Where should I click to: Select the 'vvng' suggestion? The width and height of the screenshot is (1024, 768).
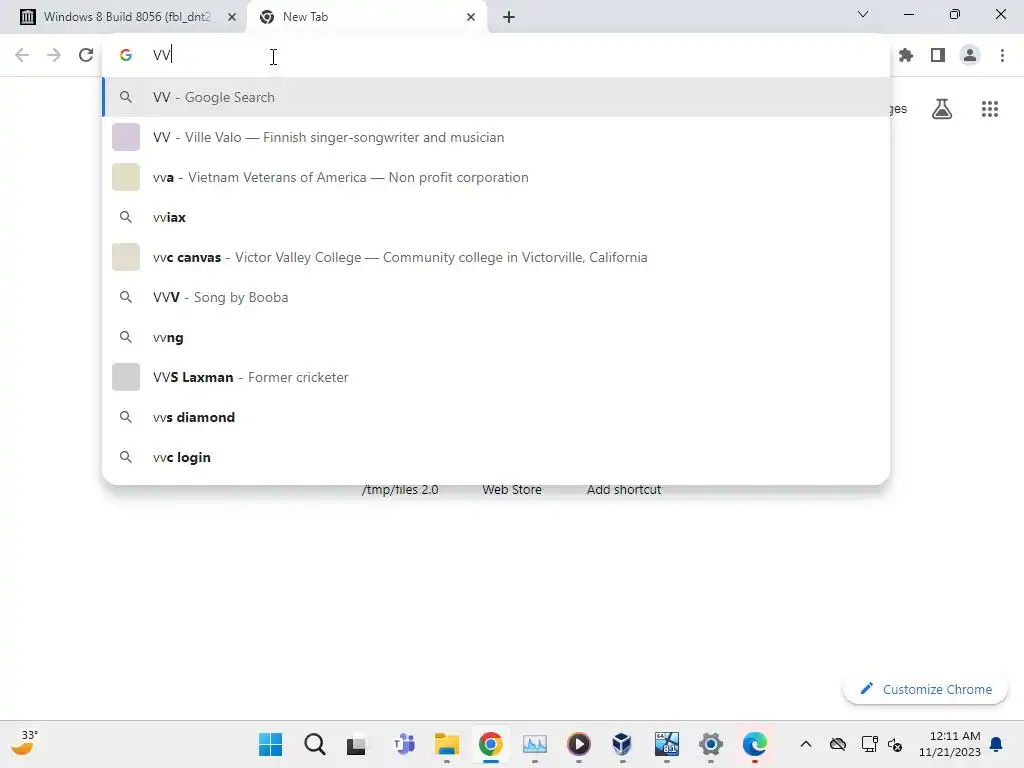tap(496, 337)
